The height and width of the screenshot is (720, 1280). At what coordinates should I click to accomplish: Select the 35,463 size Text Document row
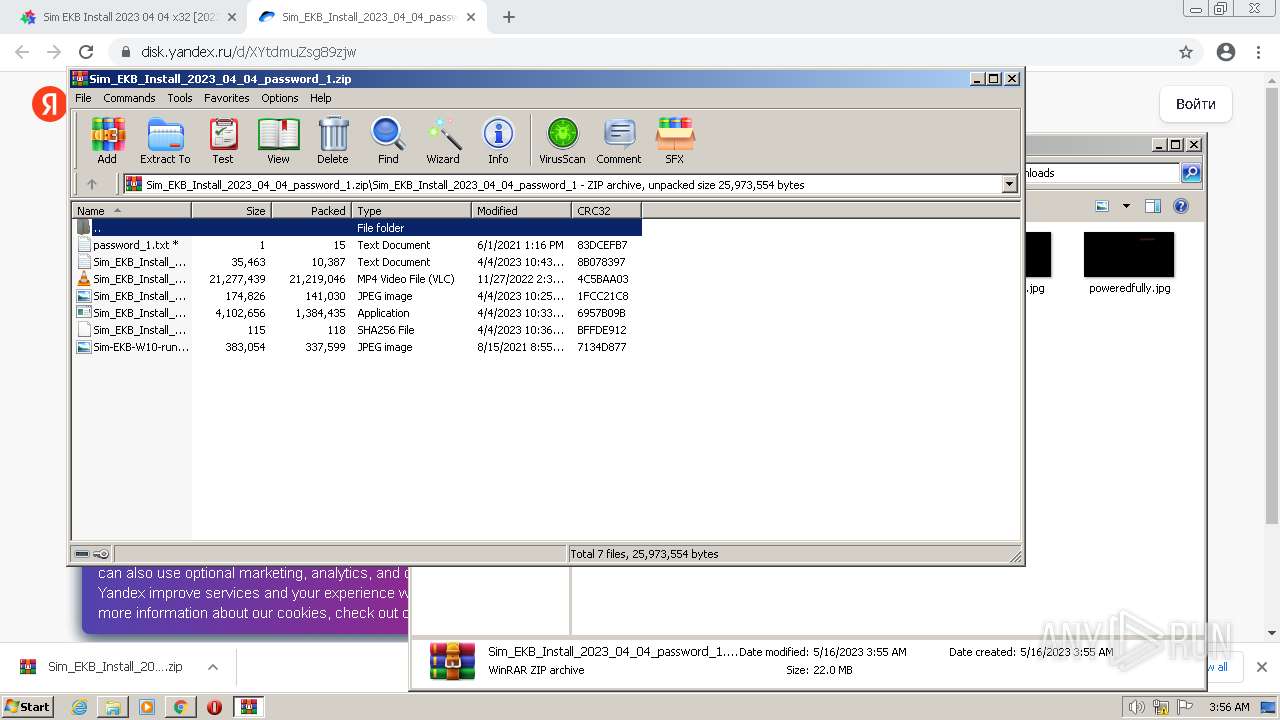click(357, 262)
